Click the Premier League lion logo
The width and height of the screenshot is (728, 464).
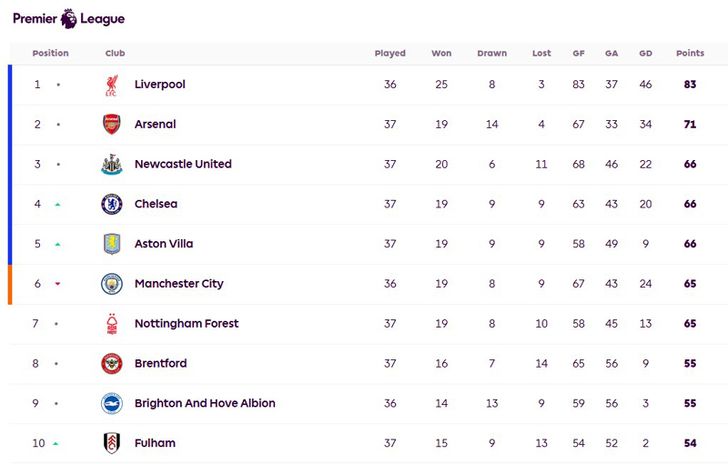point(69,19)
